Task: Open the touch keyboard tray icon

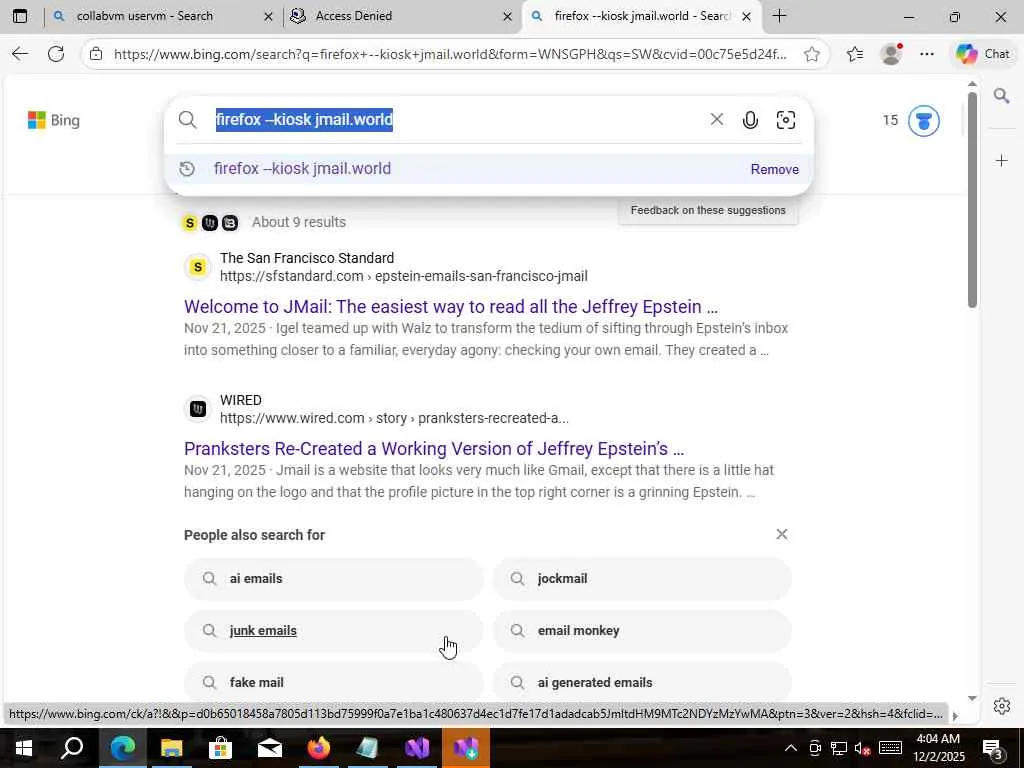Action: point(891,748)
